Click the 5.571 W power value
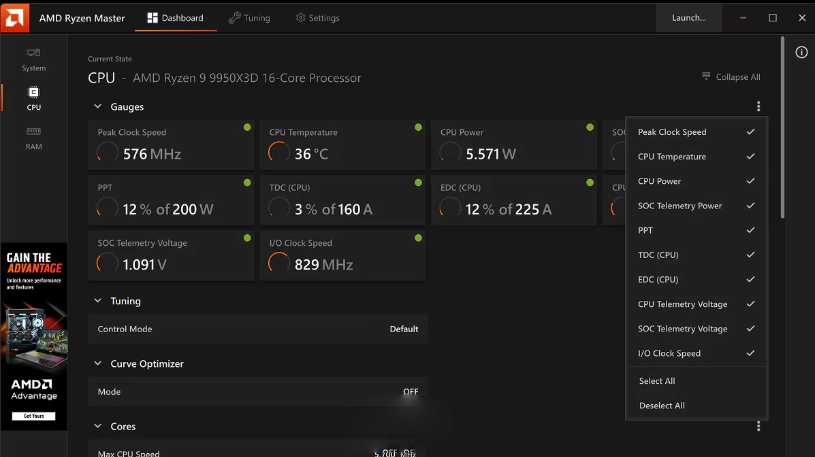 491,154
